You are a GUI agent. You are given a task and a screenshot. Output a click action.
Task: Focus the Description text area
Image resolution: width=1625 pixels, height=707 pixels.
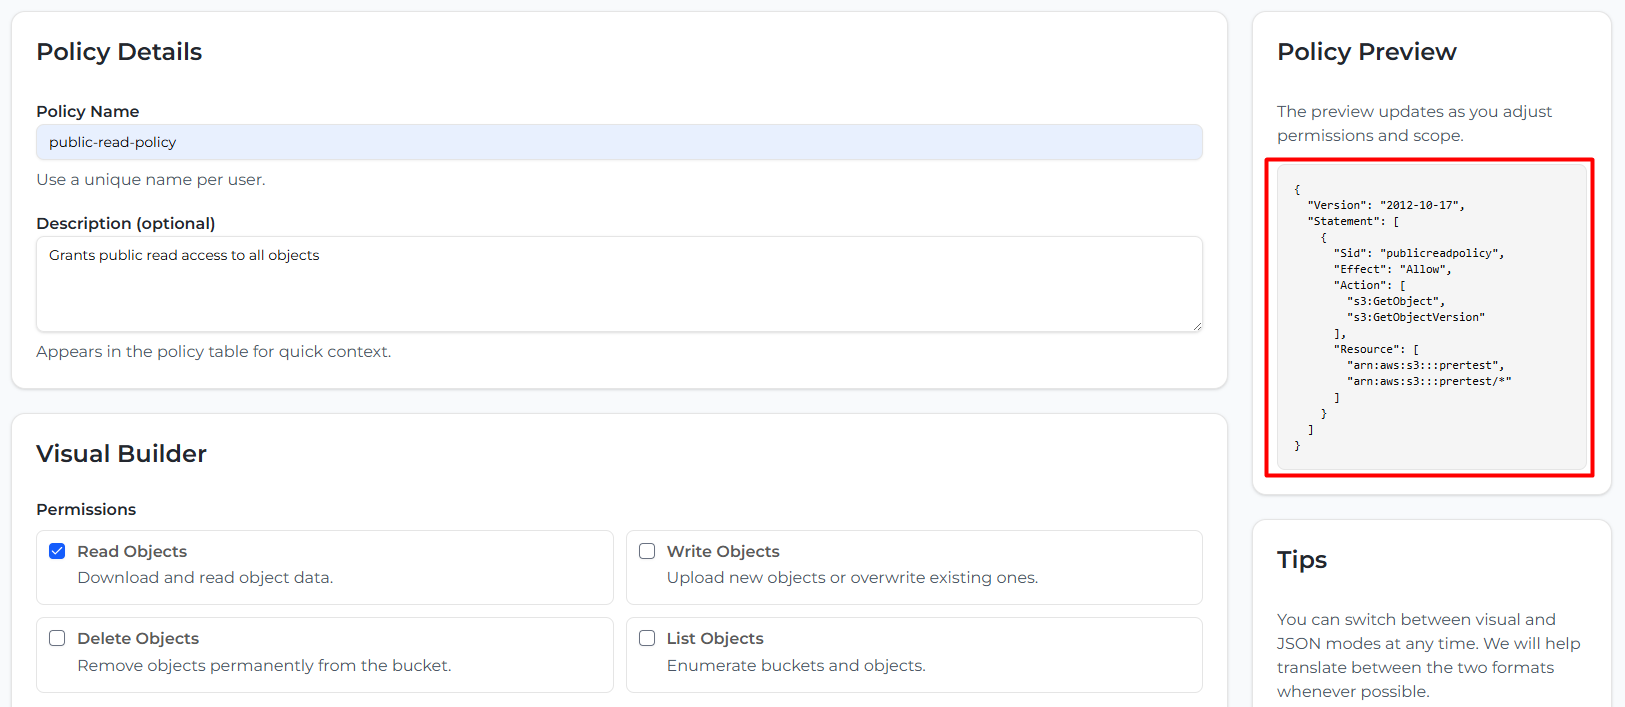click(619, 283)
